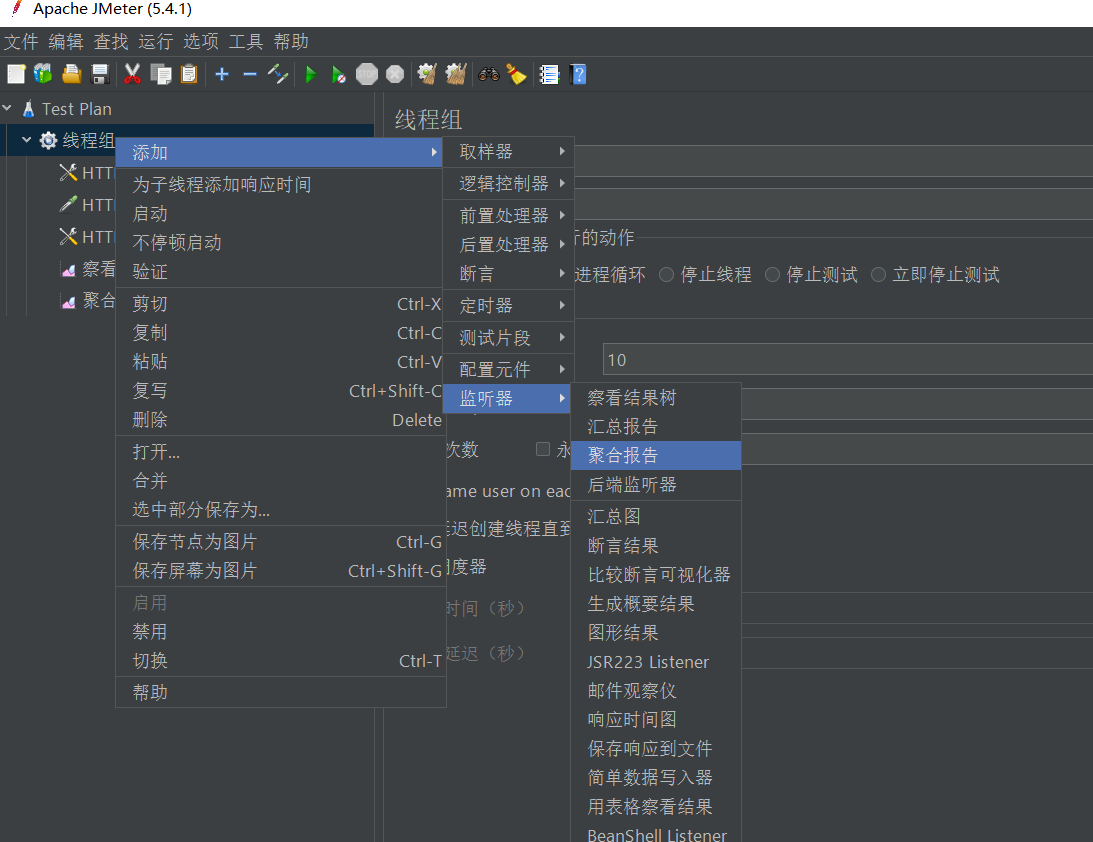Screen dimensions: 1093x842
Task: Choose 汇总报告 listener entry
Action: [655, 426]
